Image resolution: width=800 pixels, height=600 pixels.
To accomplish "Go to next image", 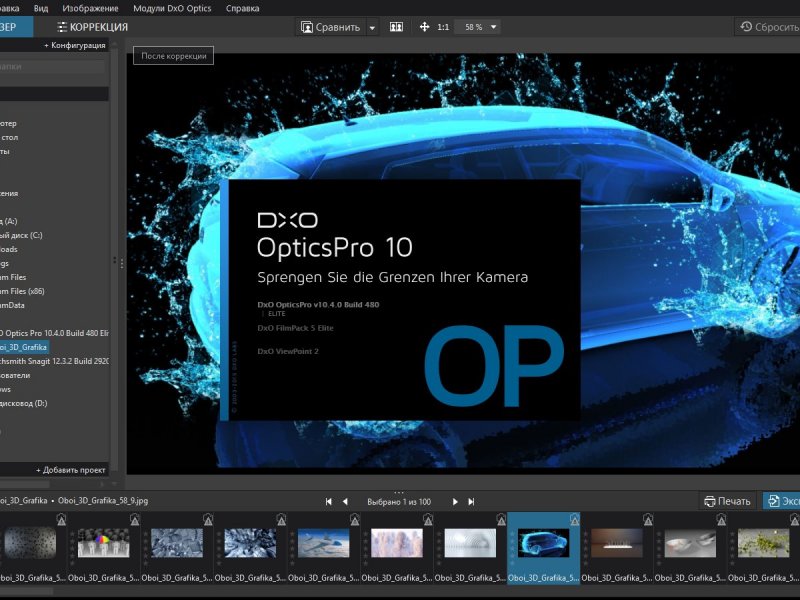I will pyautogui.click(x=455, y=502).
